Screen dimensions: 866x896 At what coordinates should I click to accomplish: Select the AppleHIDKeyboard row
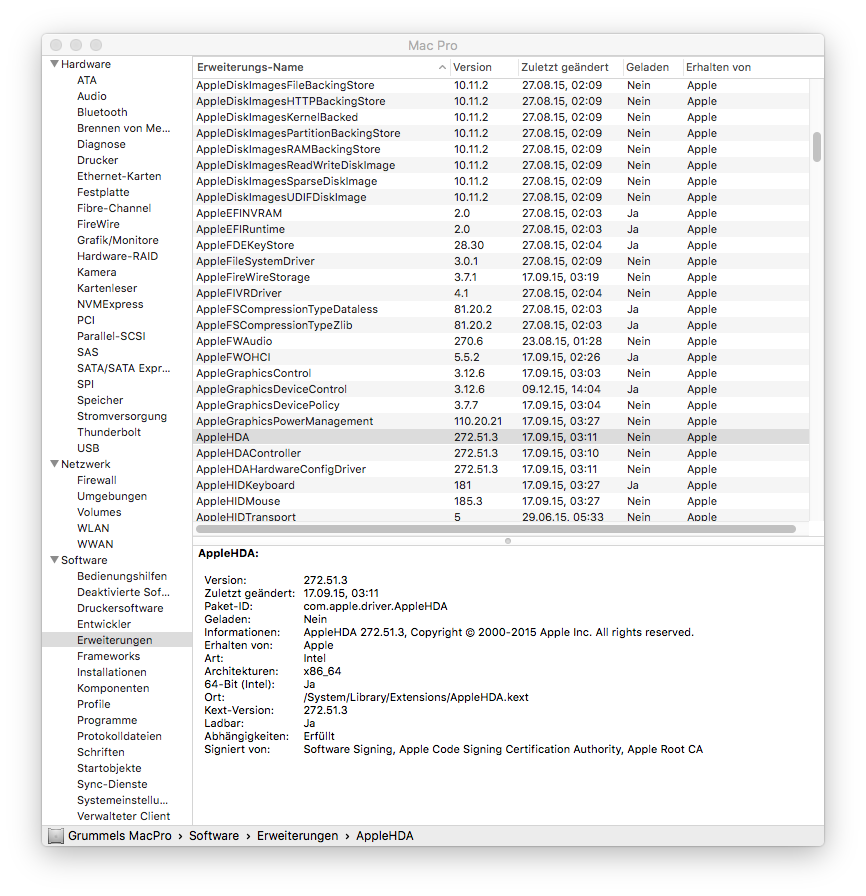pyautogui.click(x=501, y=485)
